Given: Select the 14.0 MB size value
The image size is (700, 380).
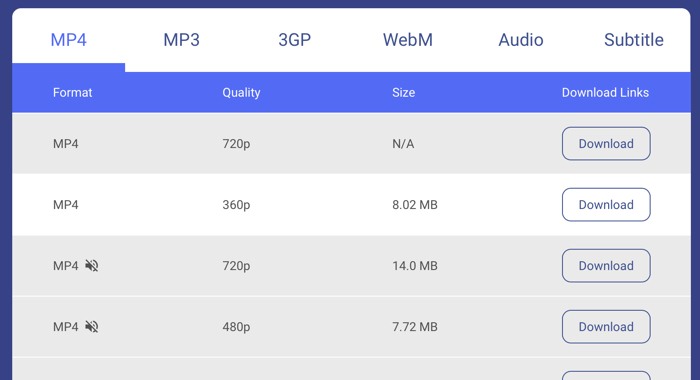Looking at the screenshot, I should point(415,266).
